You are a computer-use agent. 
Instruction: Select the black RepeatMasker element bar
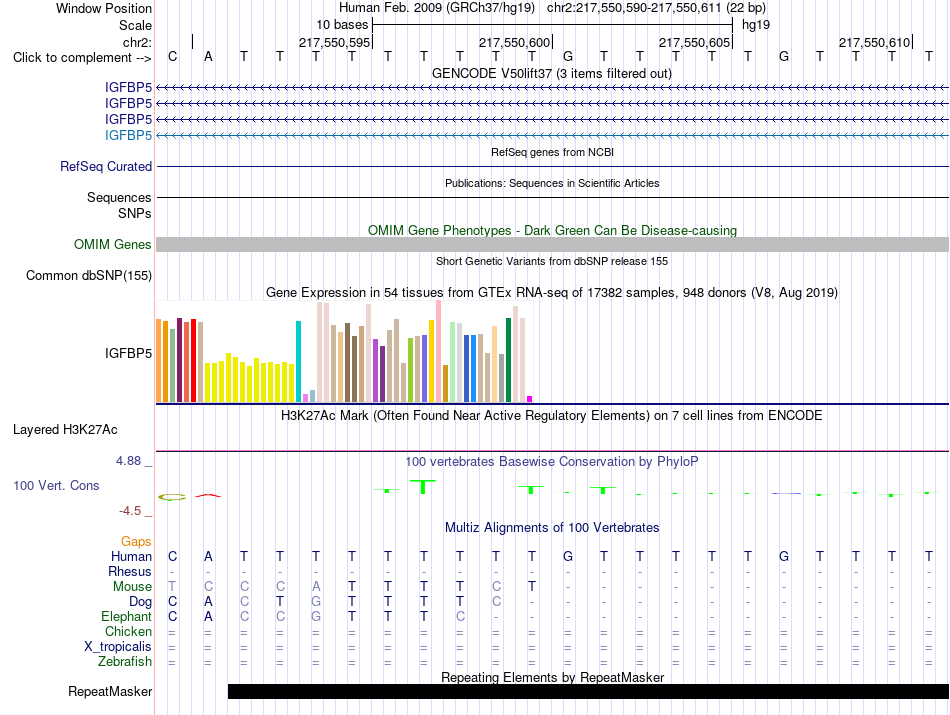(588, 691)
